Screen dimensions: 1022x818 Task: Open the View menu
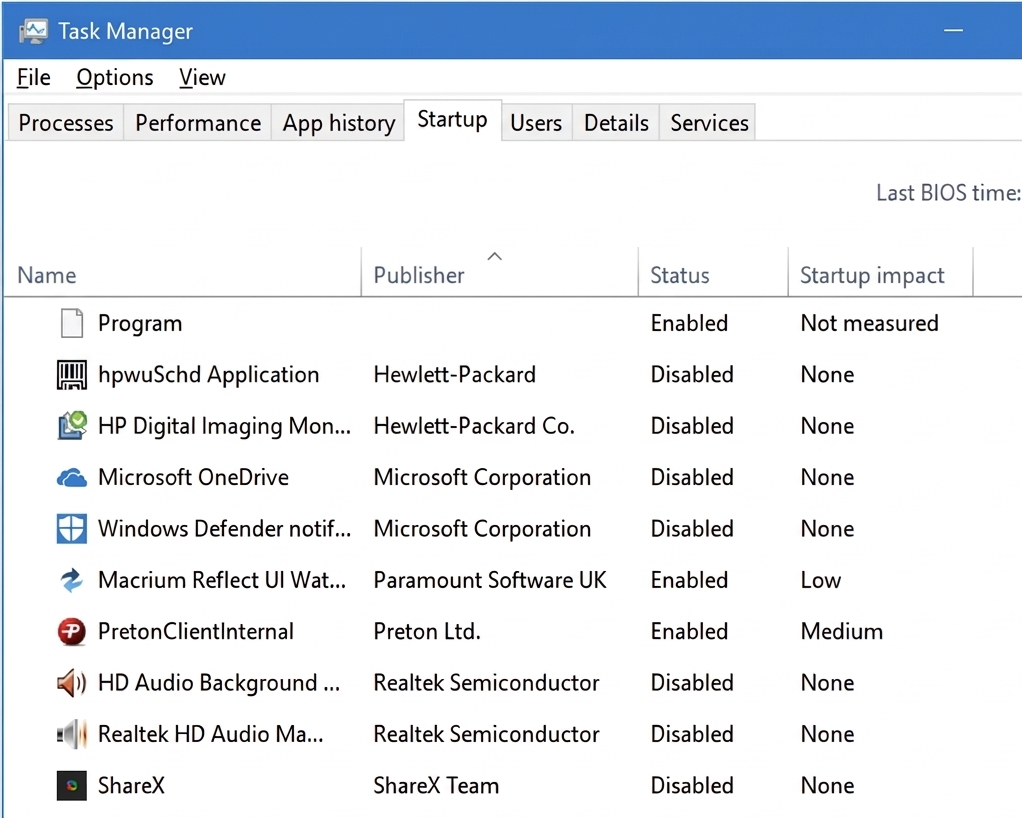[x=202, y=78]
